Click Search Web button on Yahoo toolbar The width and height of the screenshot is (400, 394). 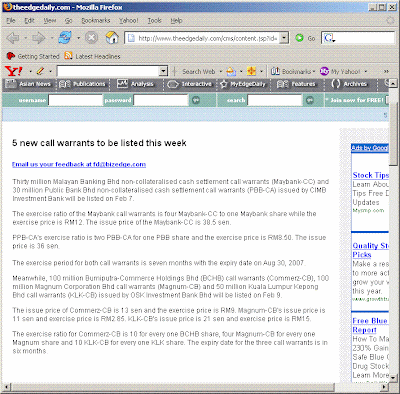(x=199, y=71)
